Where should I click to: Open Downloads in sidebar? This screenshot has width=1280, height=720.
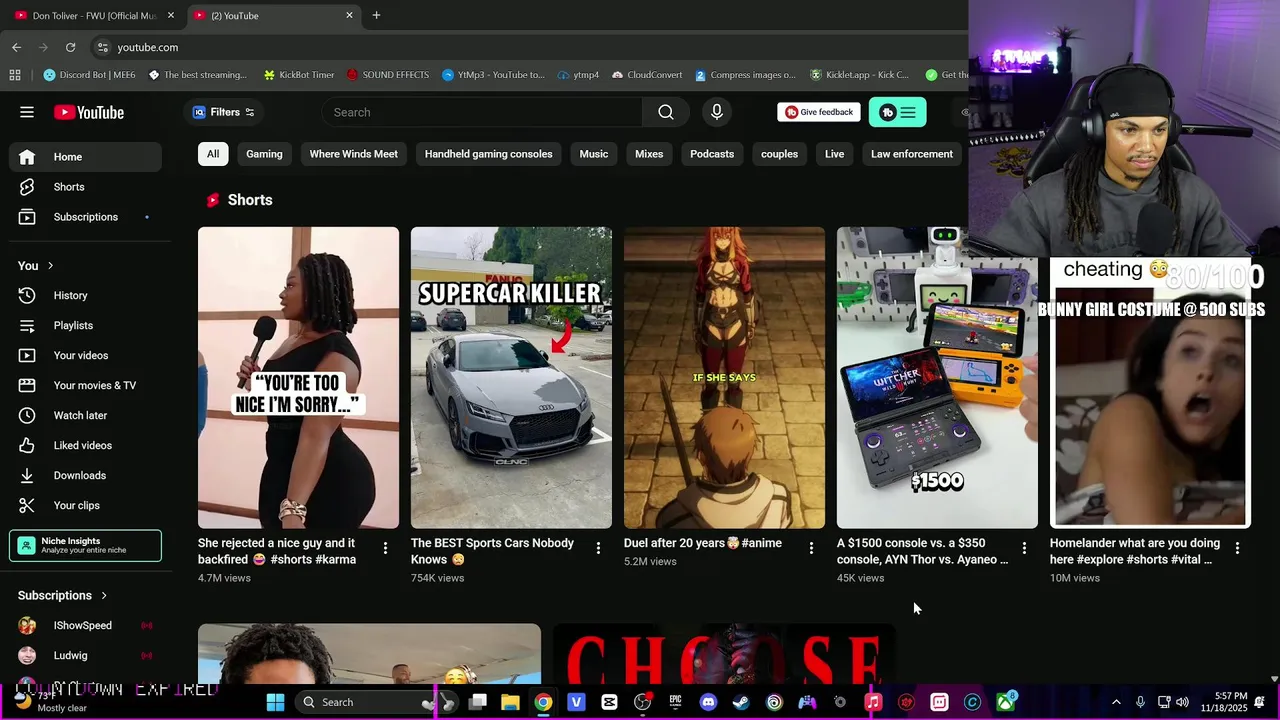point(85,476)
